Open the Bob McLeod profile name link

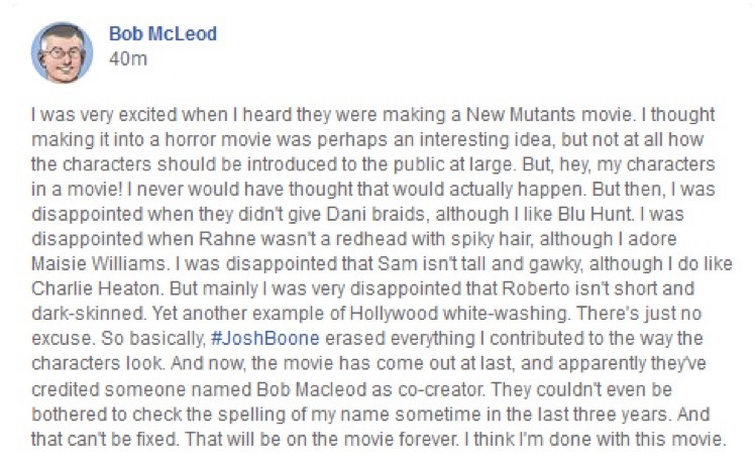163,34
